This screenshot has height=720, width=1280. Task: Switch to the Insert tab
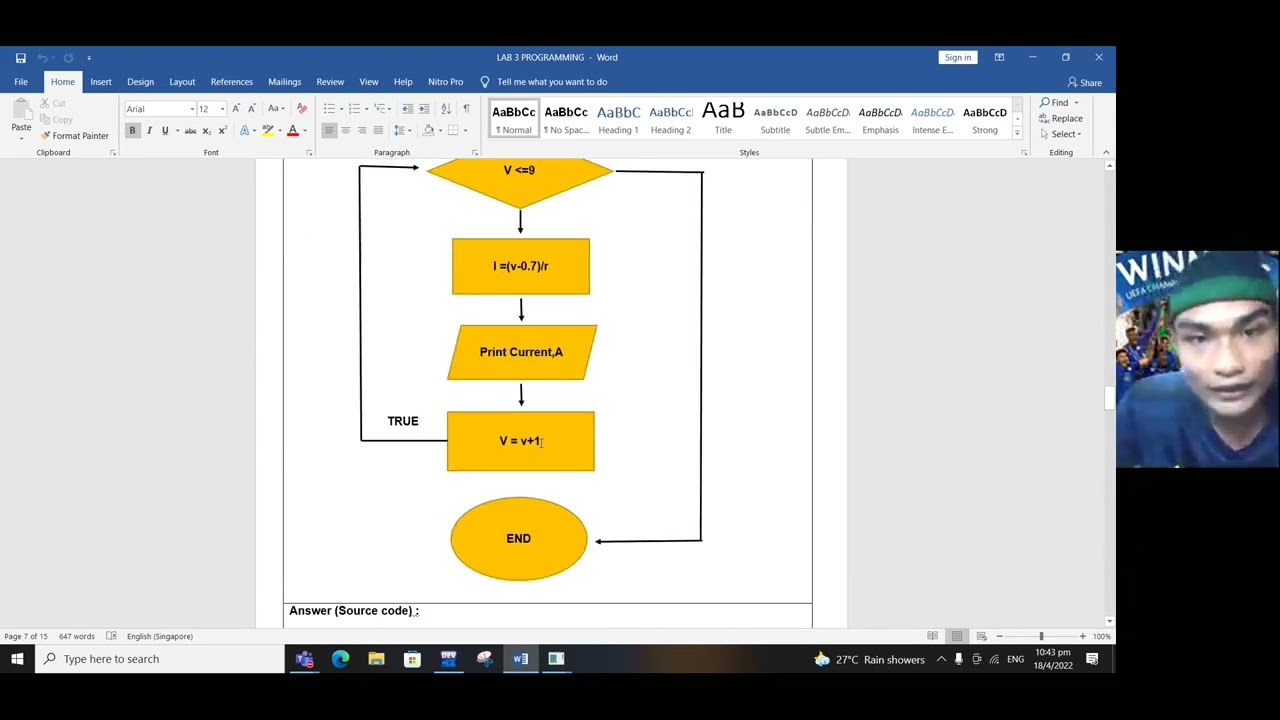pos(101,82)
